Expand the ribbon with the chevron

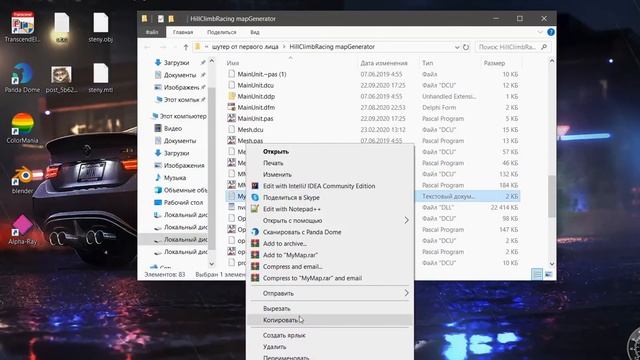click(540, 32)
